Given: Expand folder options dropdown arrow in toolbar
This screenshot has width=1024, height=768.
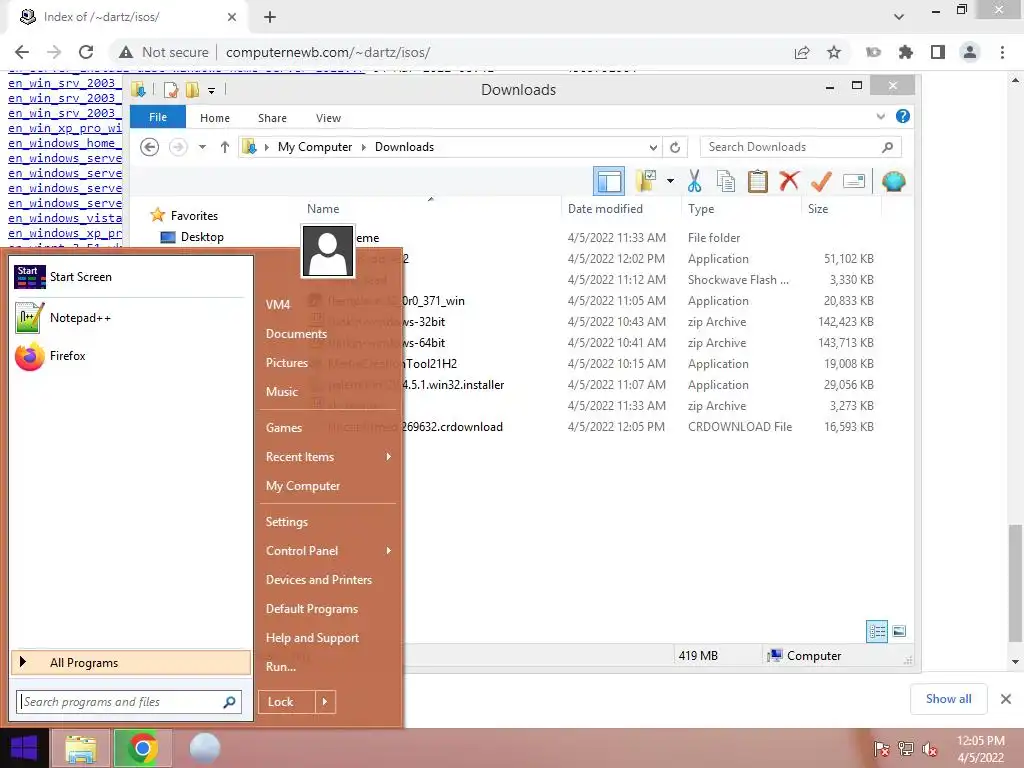Looking at the screenshot, I should click(x=670, y=181).
